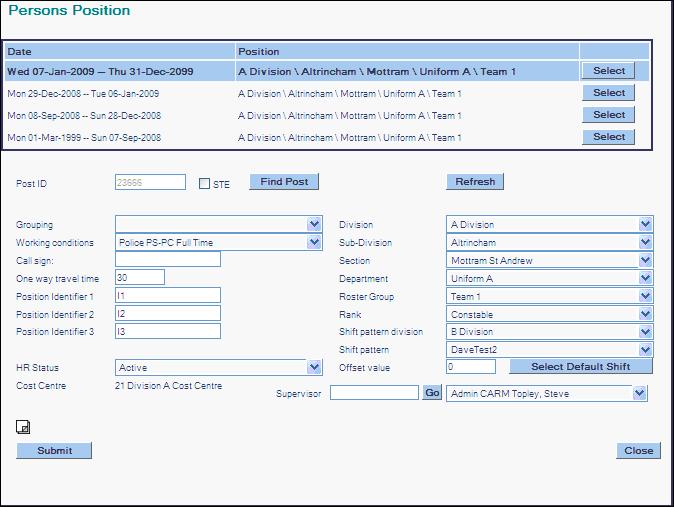Click the Offset value input field
Screen dimensions: 674x507
470,367
